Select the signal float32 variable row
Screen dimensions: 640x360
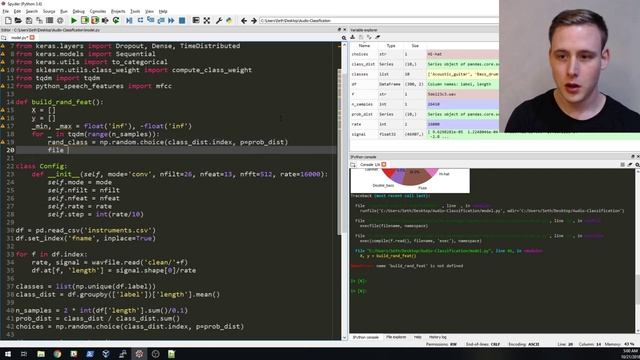(424, 134)
